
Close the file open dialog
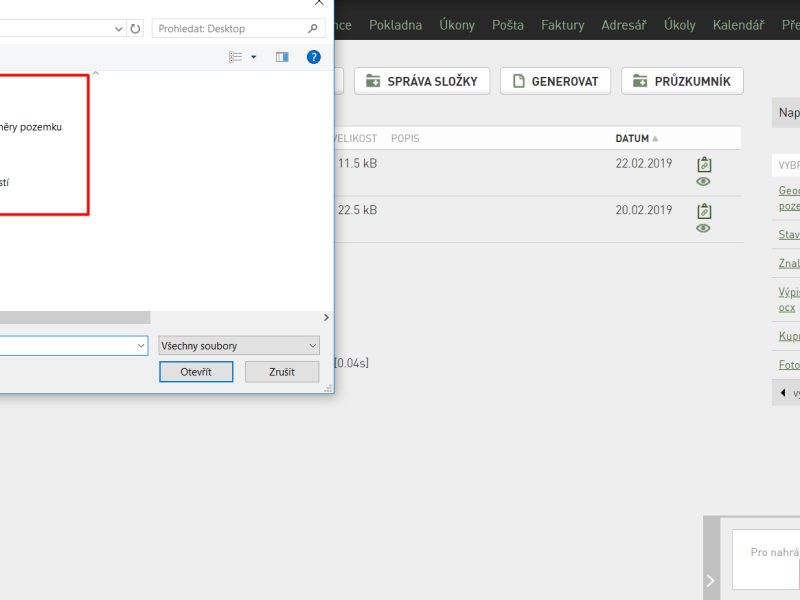coord(319,3)
